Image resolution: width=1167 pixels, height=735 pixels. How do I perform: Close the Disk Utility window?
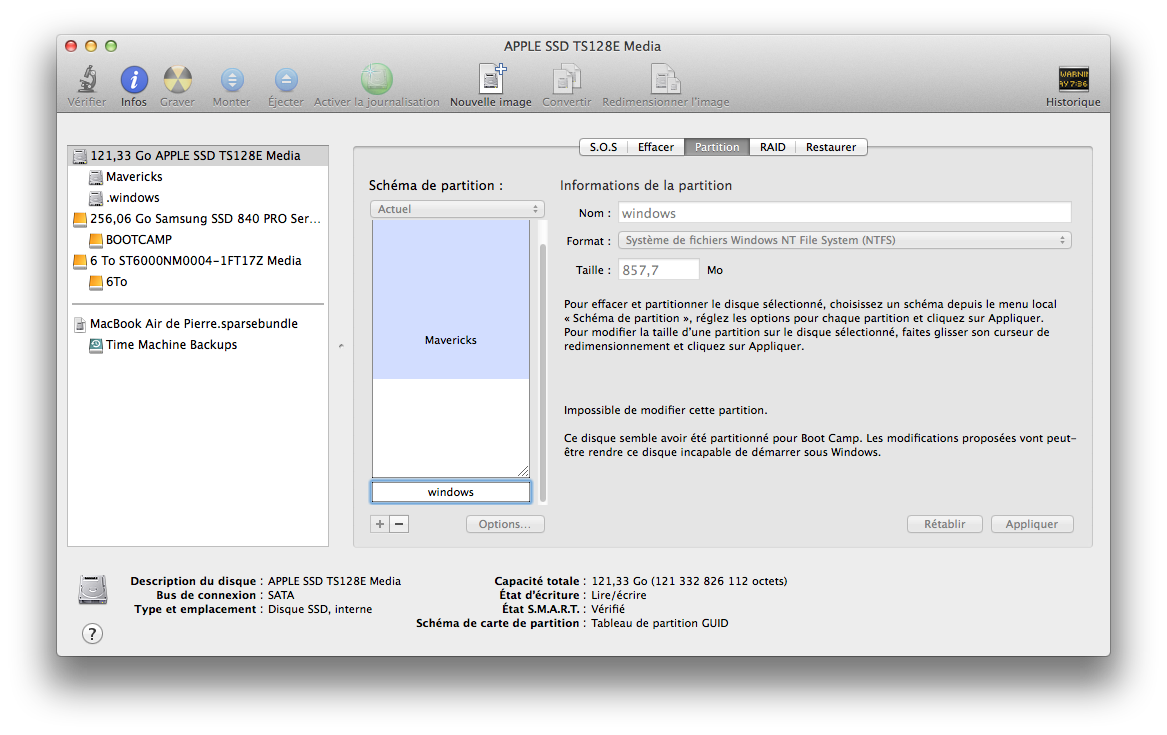pyautogui.click(x=71, y=46)
